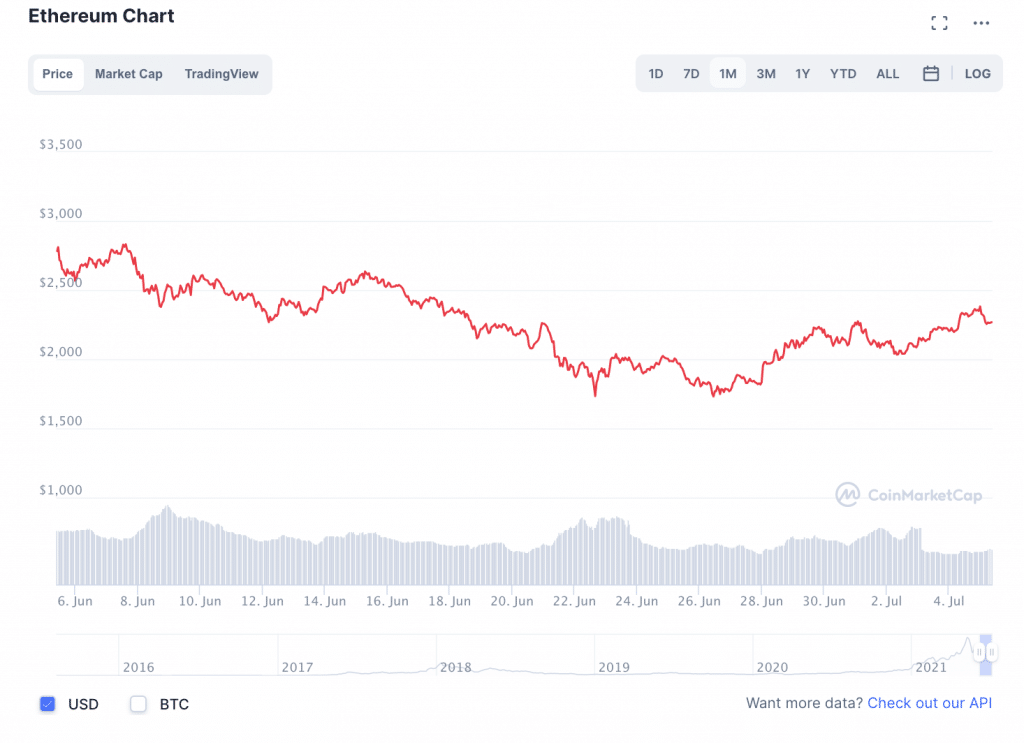Switch to the TradingView tab
Image resolution: width=1024 pixels, height=743 pixels.
click(x=221, y=74)
